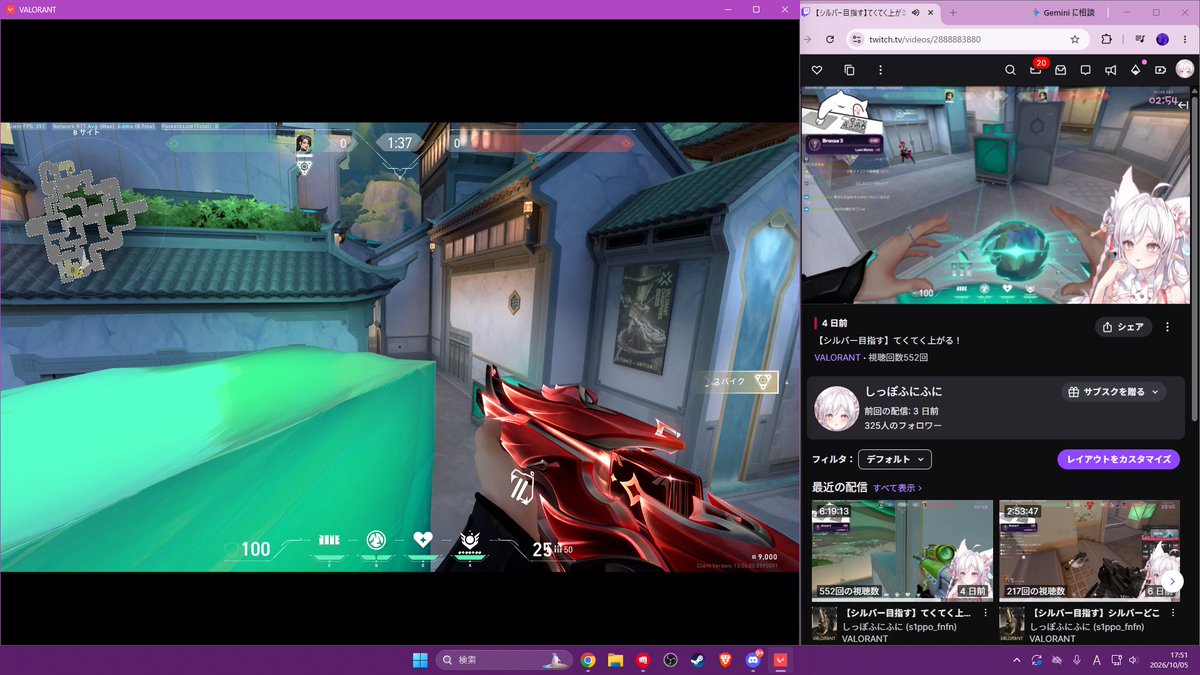Open the Twitch bits diamond icon
Viewport: 1200px width, 675px height.
(1135, 70)
